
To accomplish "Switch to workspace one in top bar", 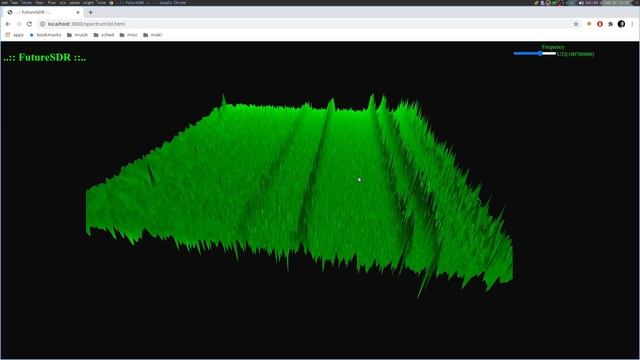I will pyautogui.click(x=5, y=2).
